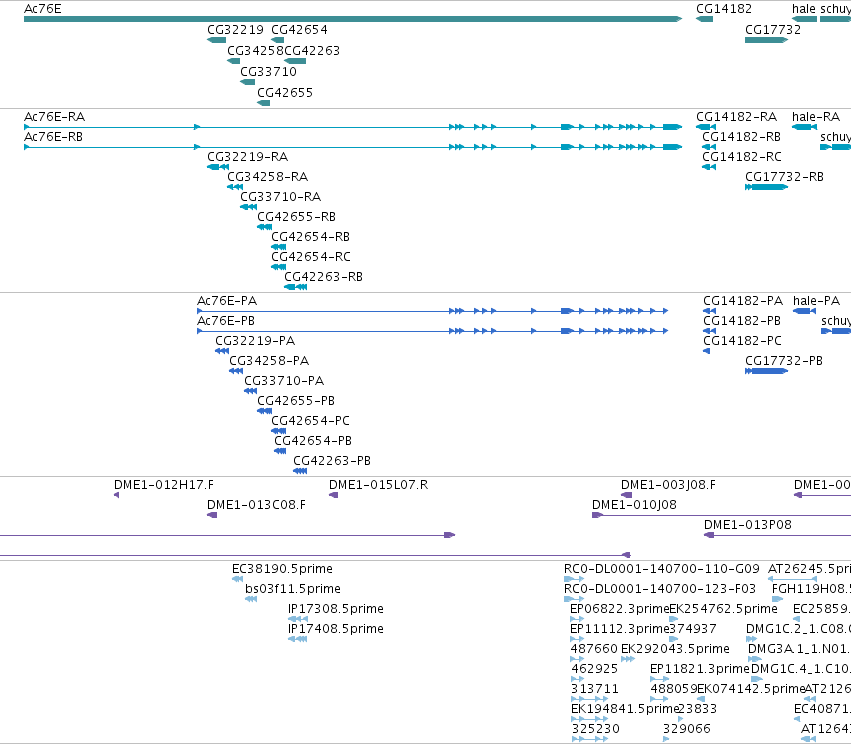Viewport: 851px width, 744px height.
Task: Open the hale-PA protein label
Action: [816, 301]
